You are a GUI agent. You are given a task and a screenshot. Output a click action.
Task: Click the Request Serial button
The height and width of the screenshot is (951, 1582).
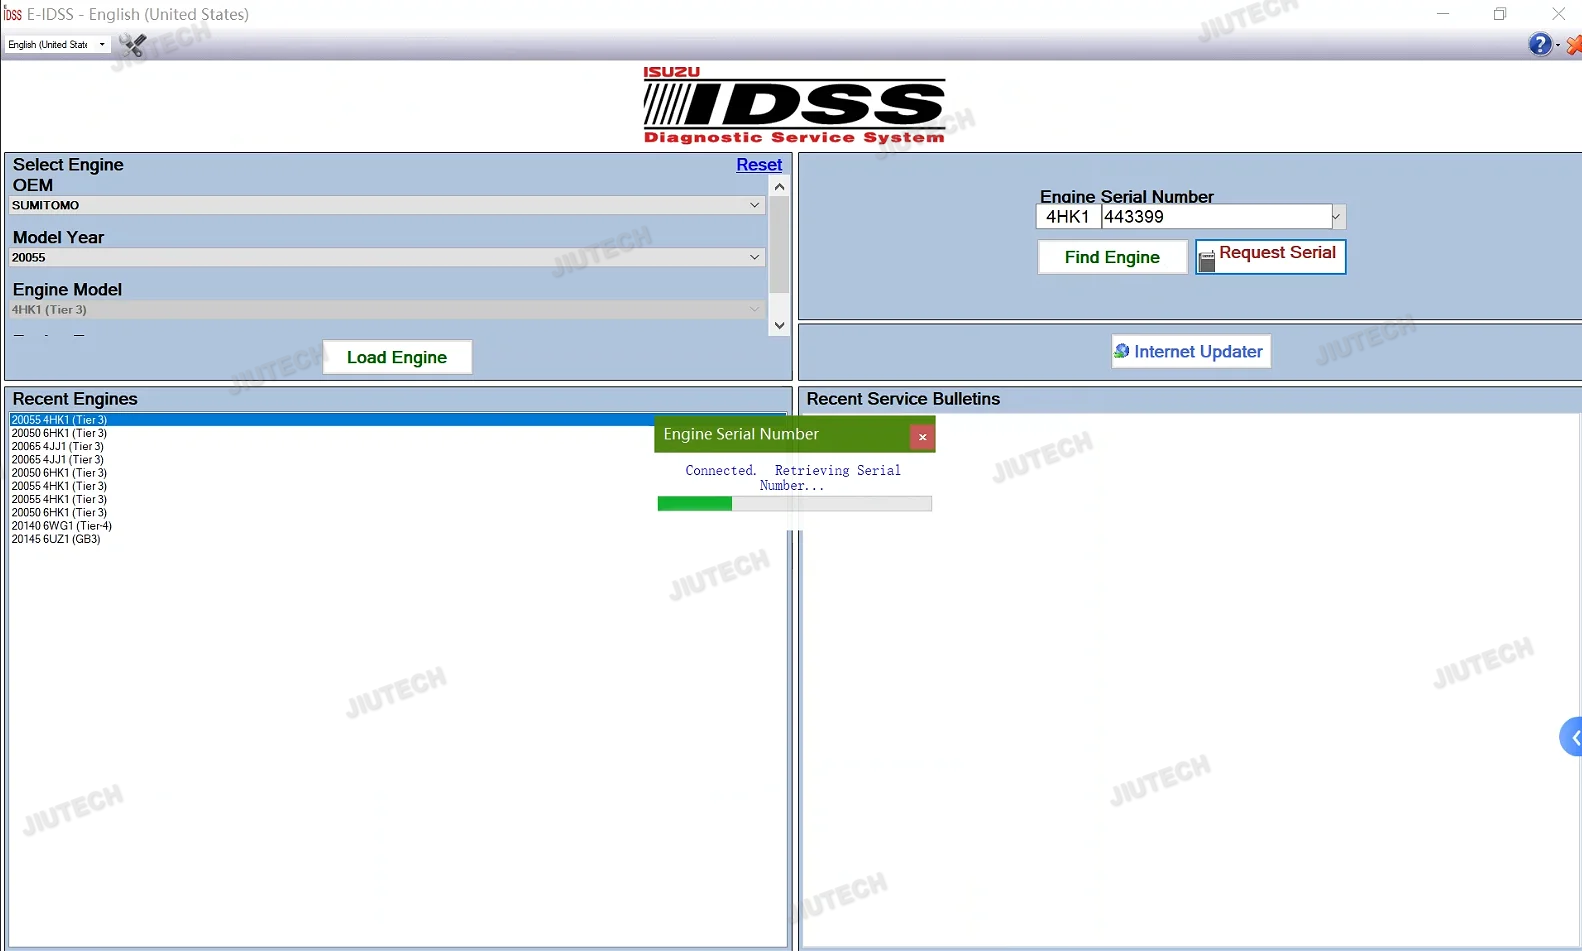click(1271, 256)
